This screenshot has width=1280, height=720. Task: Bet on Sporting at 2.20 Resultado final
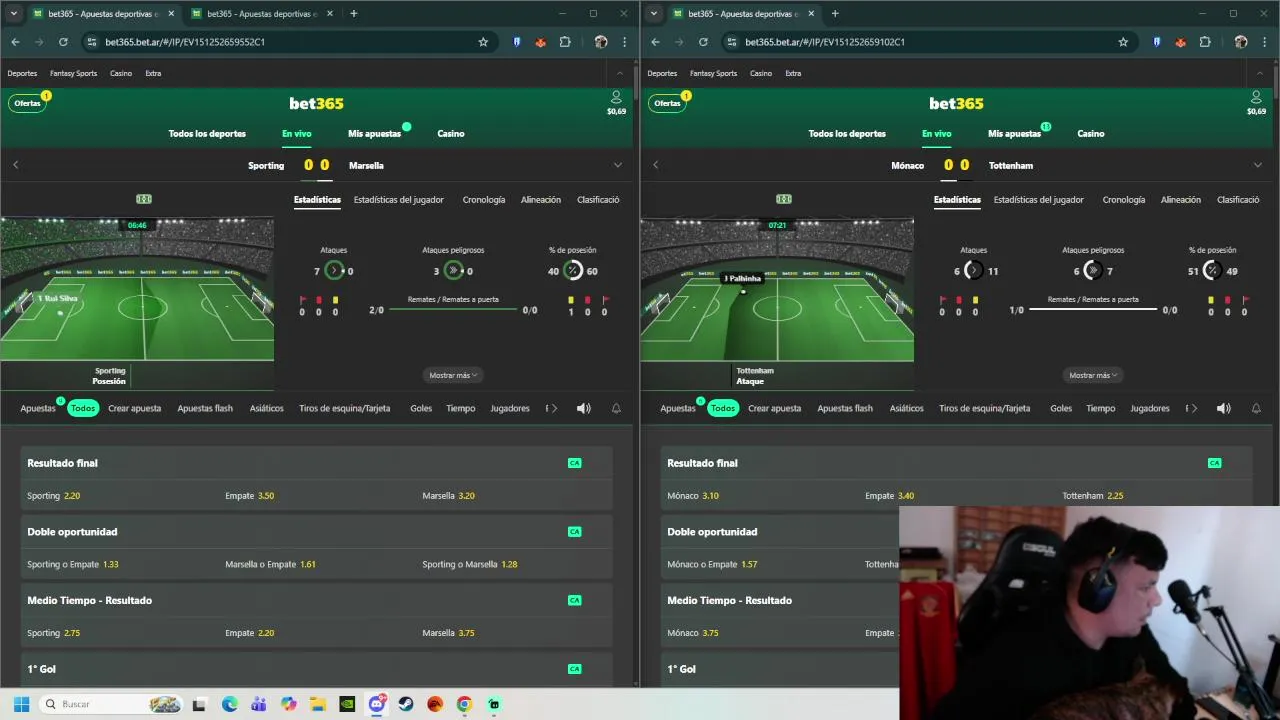click(x=54, y=496)
